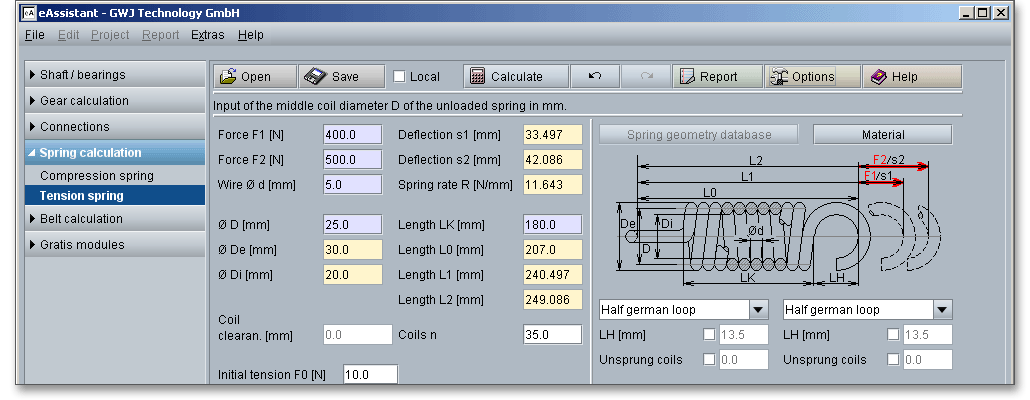Image resolution: width=1030 pixels, height=400 pixels.
Task: Enable the Local checkbox
Action: (x=399, y=77)
